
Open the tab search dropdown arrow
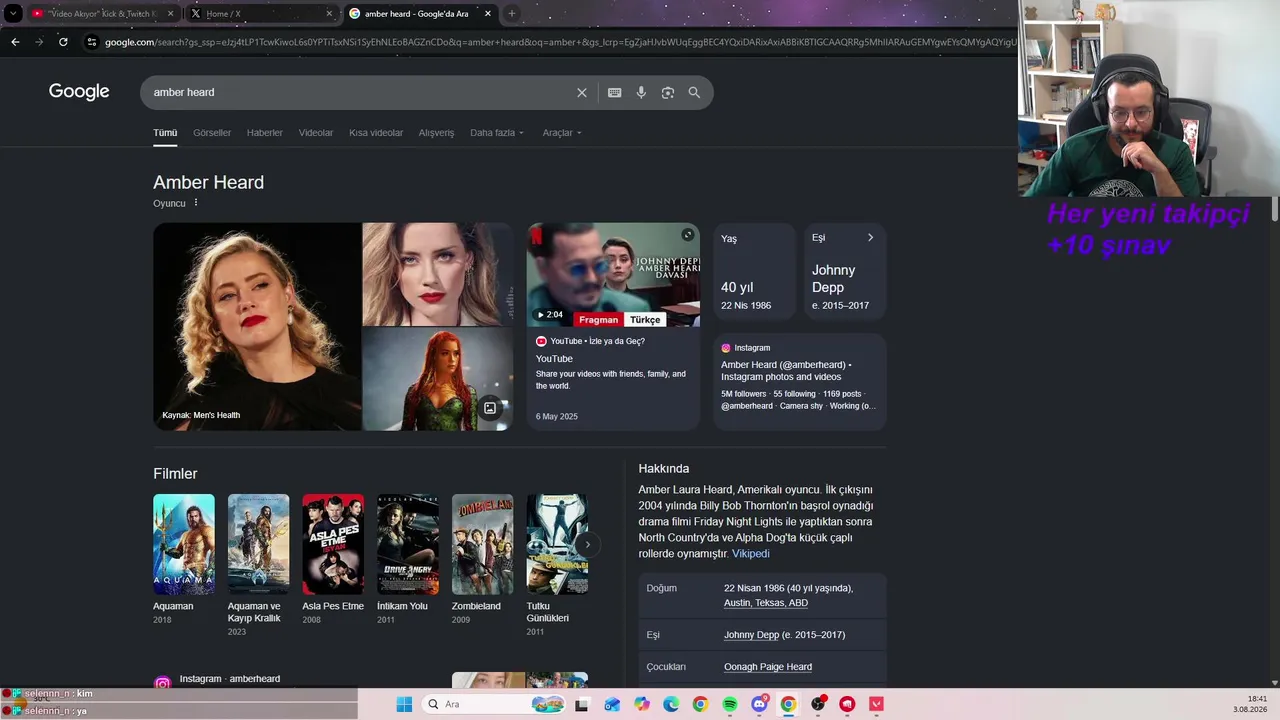coord(13,14)
